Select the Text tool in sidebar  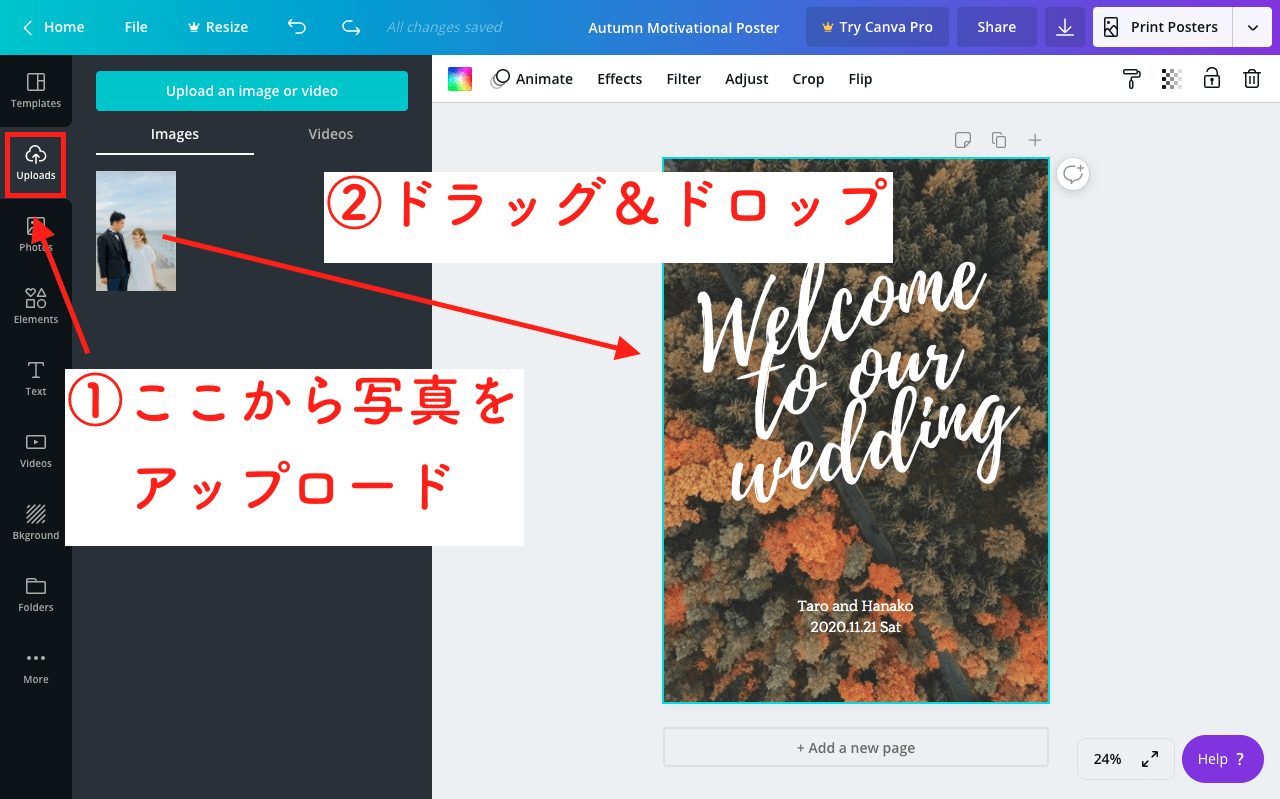coord(36,378)
